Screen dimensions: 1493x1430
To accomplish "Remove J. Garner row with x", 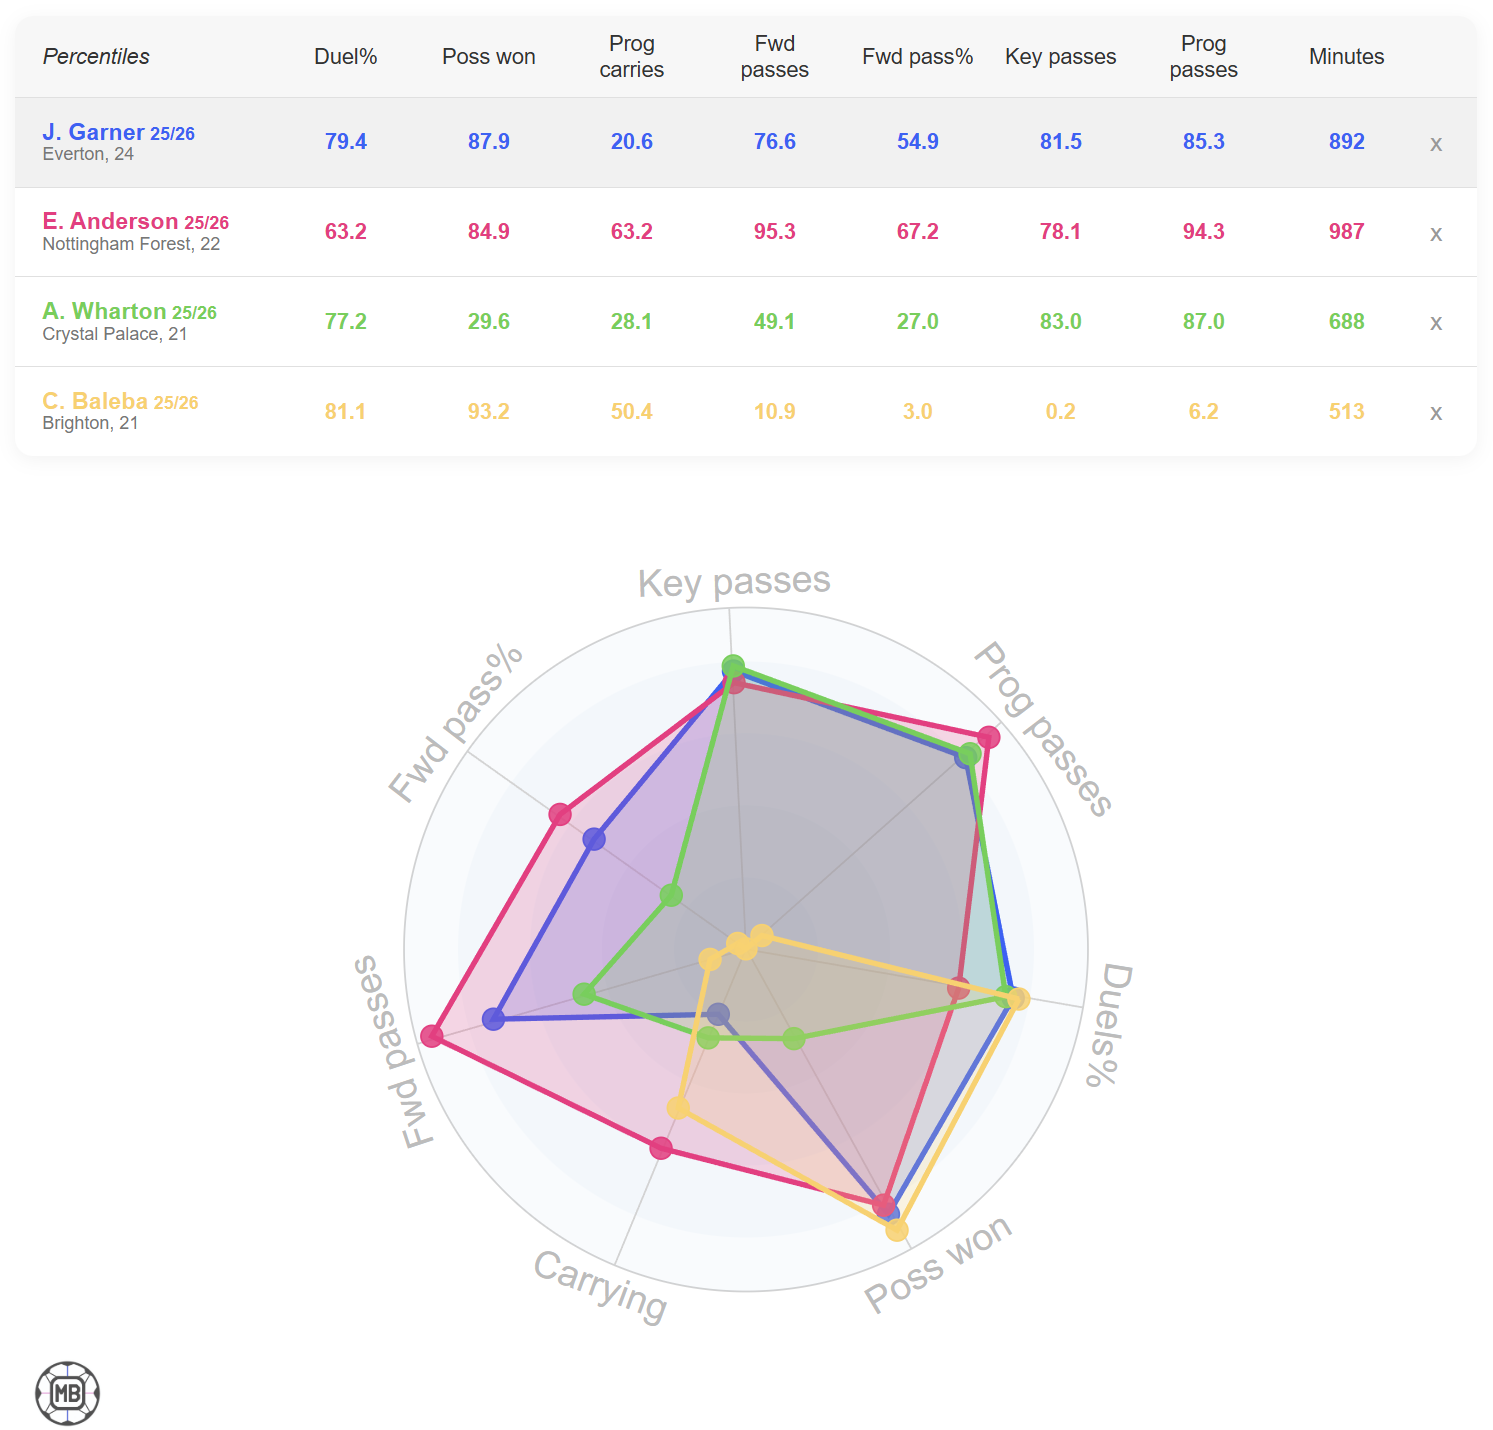I will click(1435, 144).
